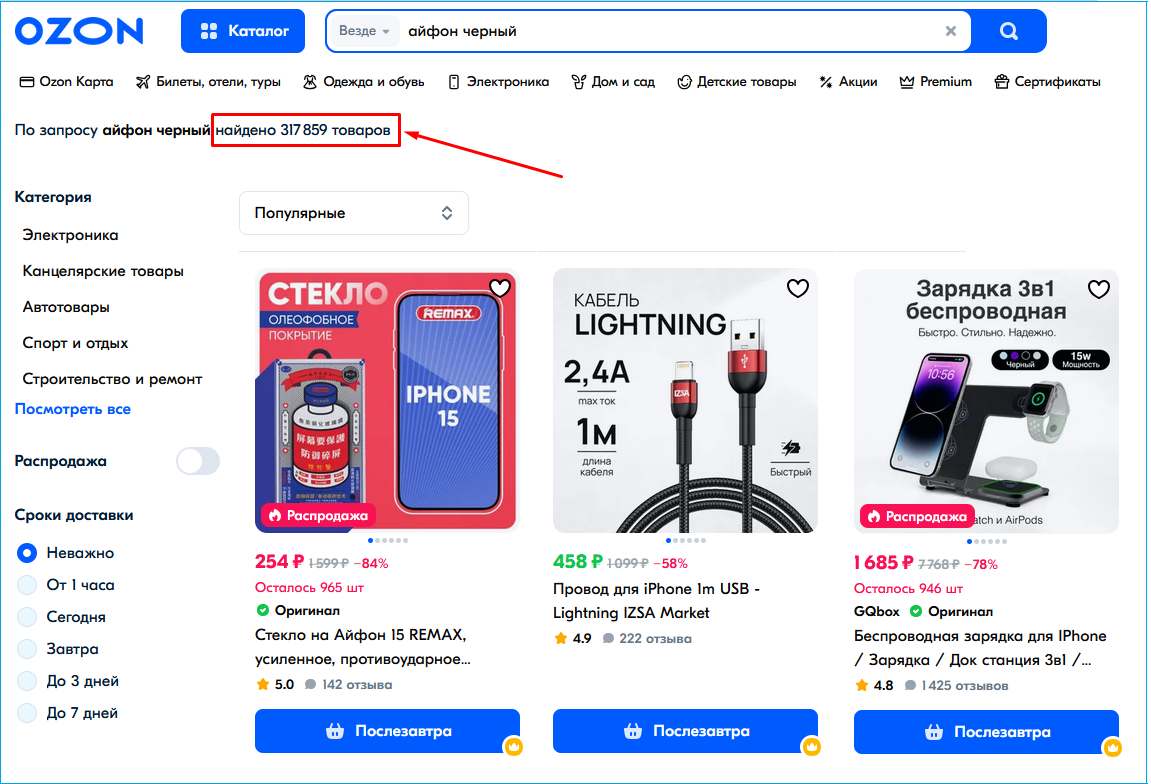The height and width of the screenshot is (784, 1151).
Task: Click the Premium crown icon in the navigation
Action: [907, 82]
